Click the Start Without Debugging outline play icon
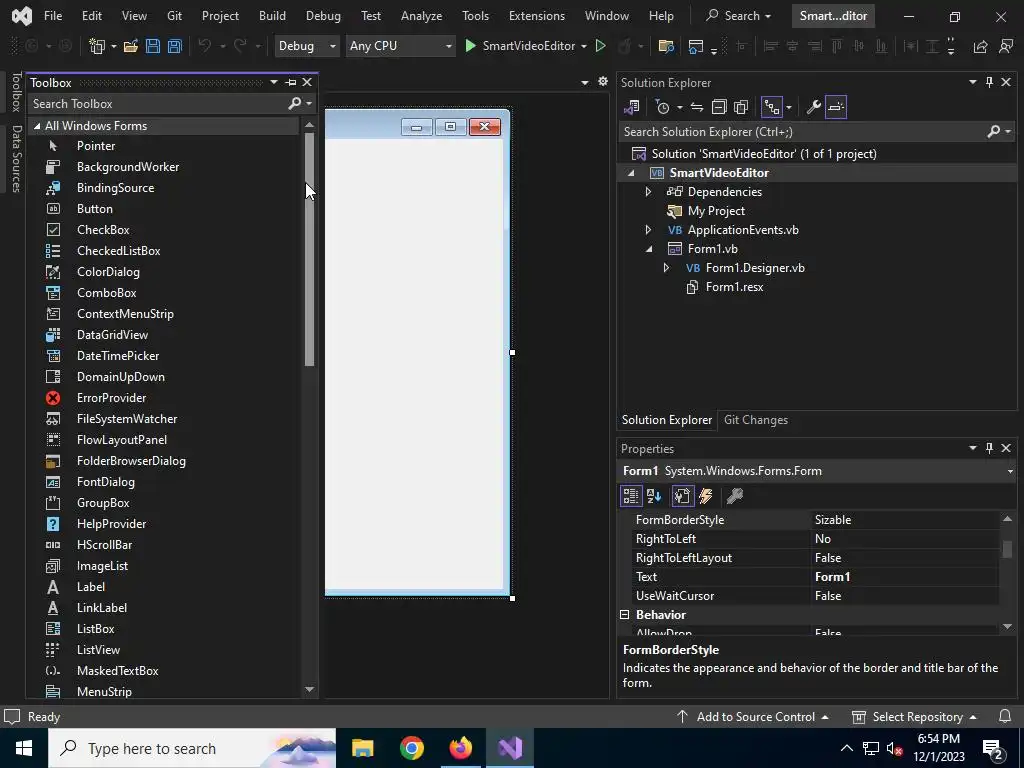The image size is (1024, 768). point(600,46)
